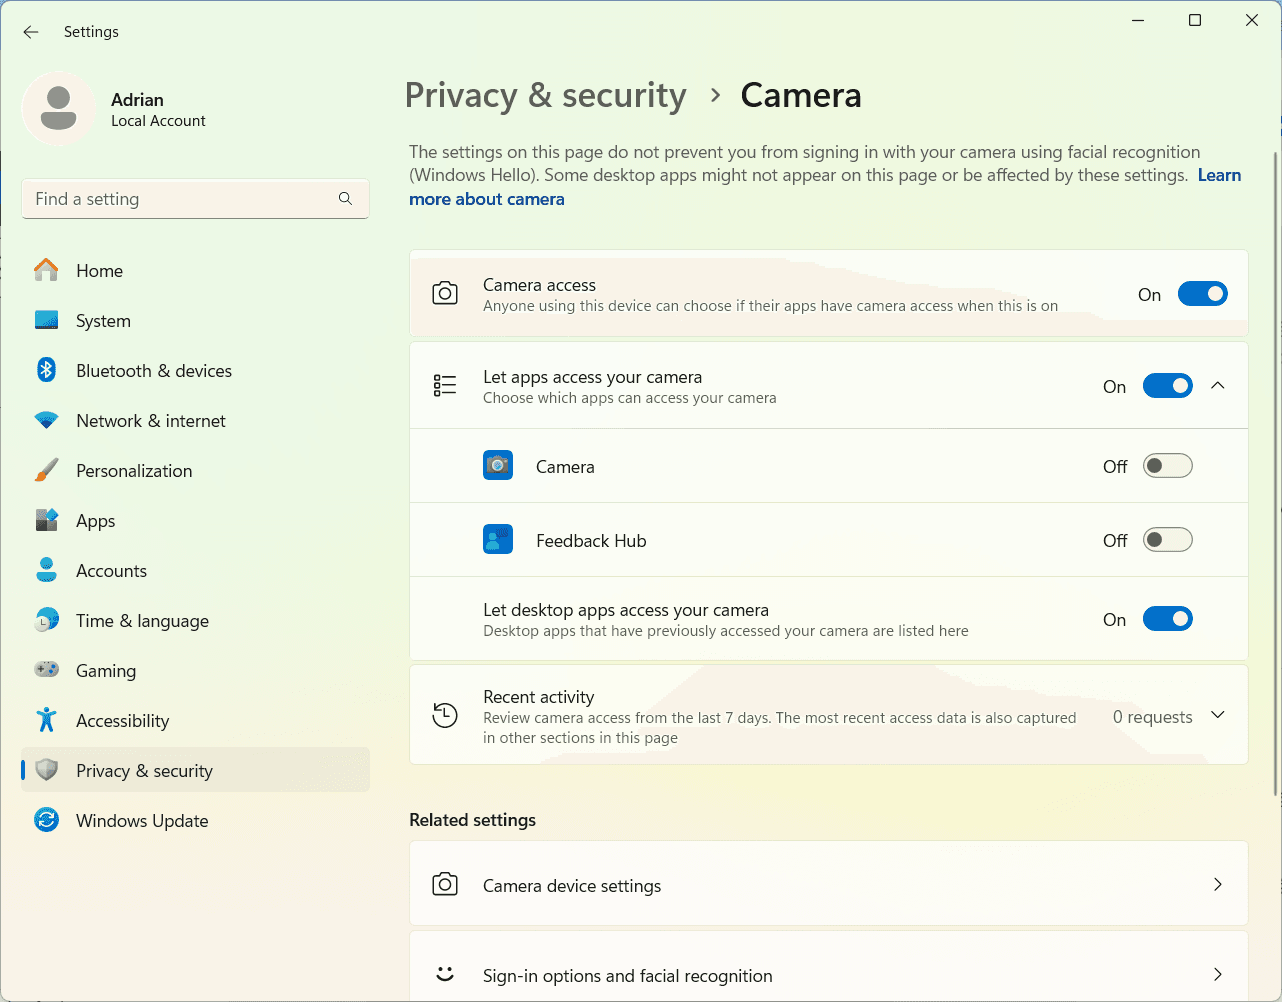The width and height of the screenshot is (1282, 1002).
Task: Close the Settings window
Action: (1252, 20)
